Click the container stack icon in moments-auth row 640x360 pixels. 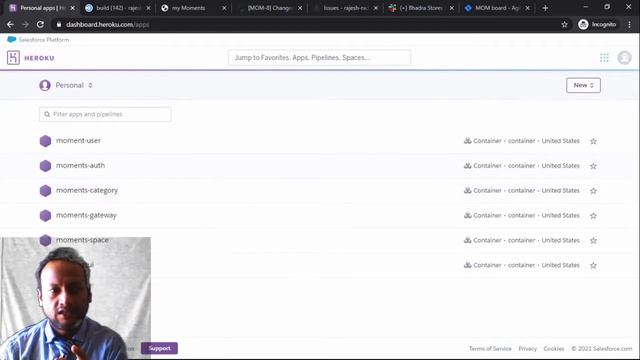coord(467,166)
